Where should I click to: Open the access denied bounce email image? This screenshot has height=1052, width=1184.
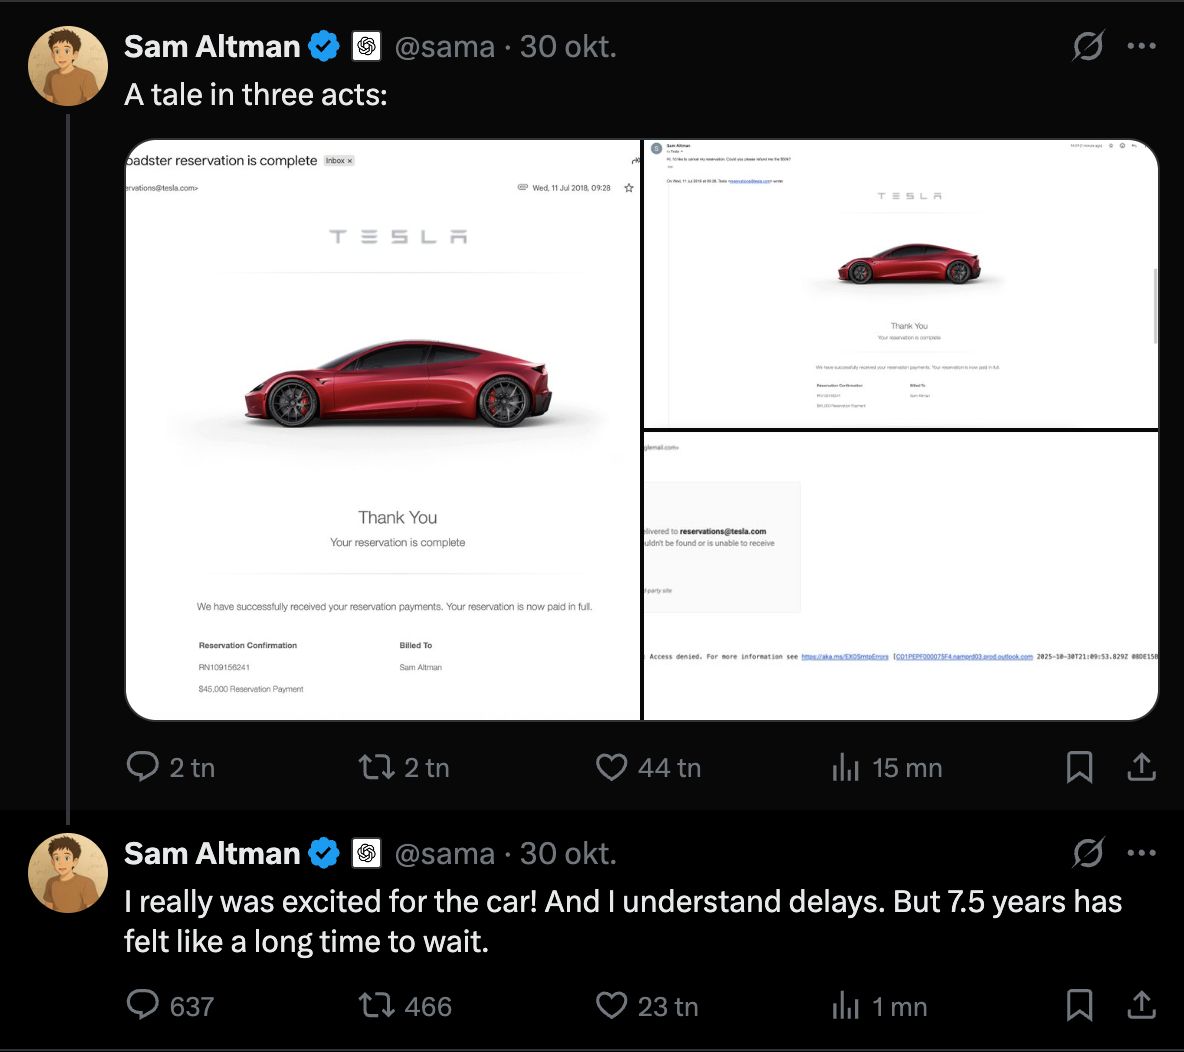tap(900, 575)
